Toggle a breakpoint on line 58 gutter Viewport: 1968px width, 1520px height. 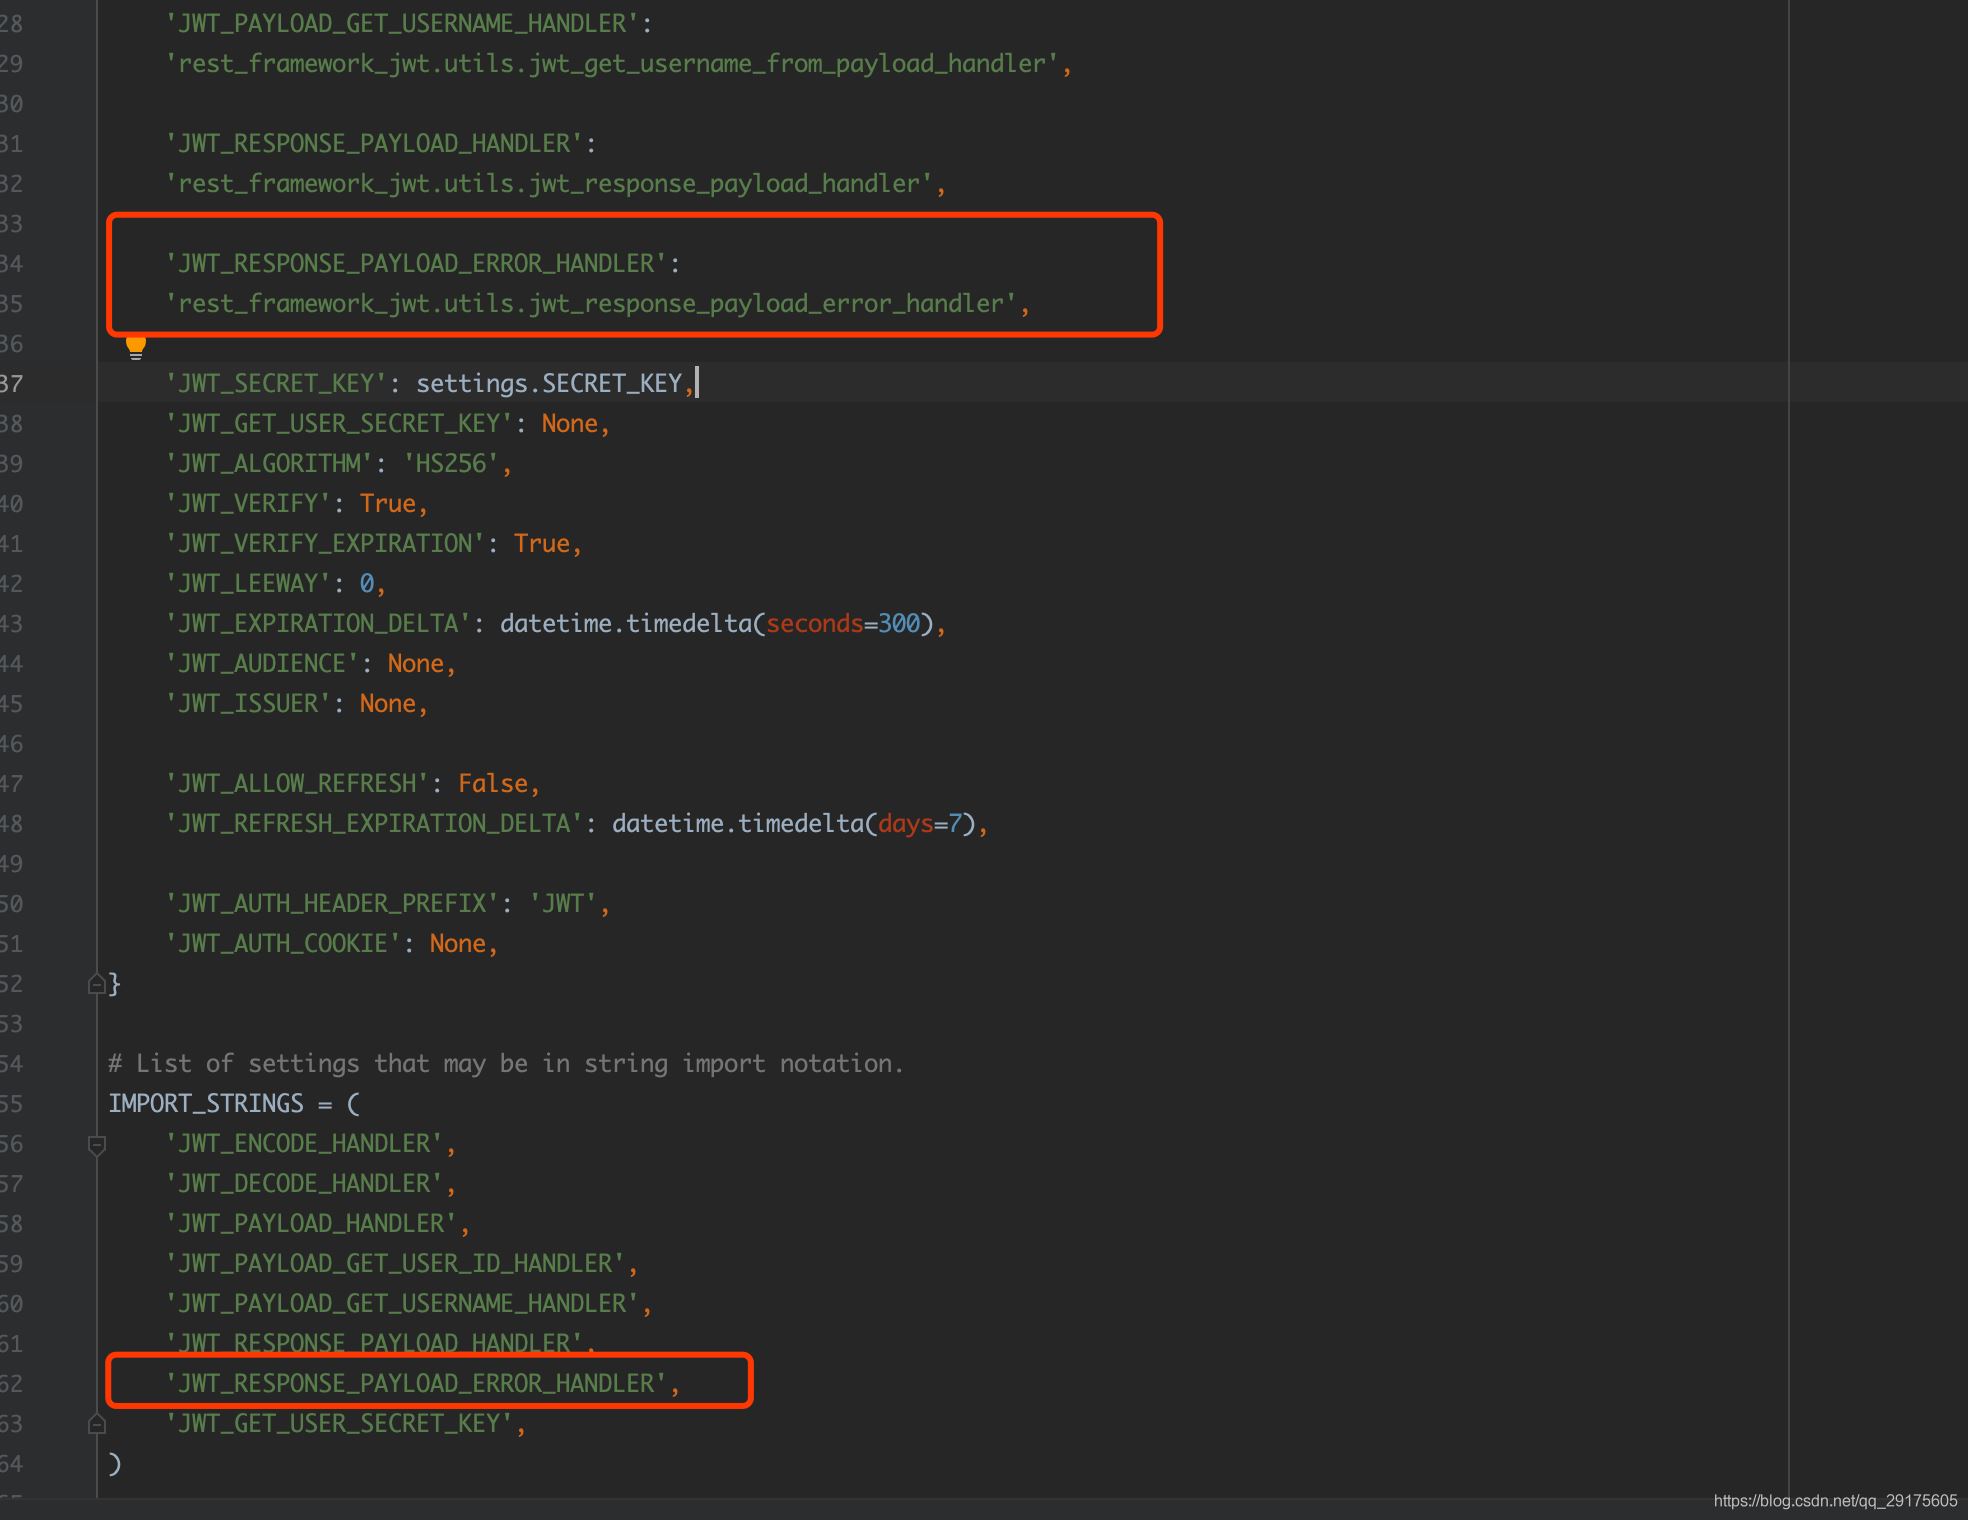tap(55, 1222)
